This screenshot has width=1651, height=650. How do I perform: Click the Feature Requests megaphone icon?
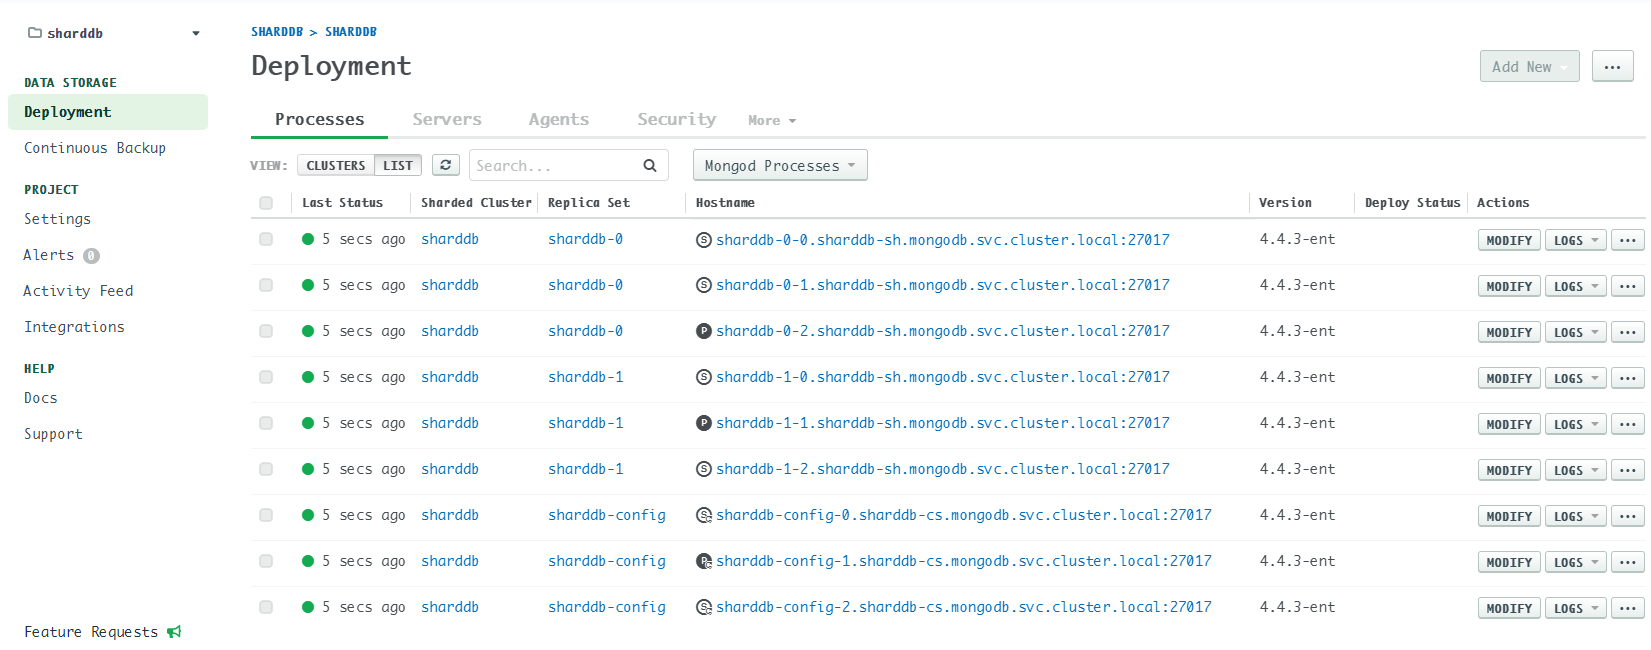[x=174, y=631]
